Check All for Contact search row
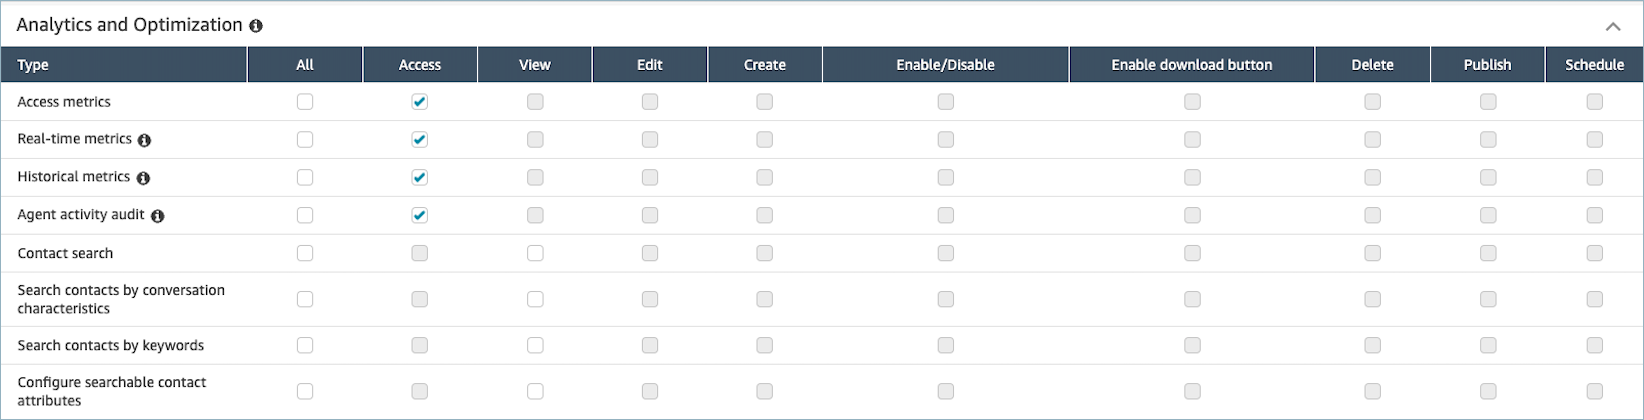The height and width of the screenshot is (420, 1644). [305, 254]
